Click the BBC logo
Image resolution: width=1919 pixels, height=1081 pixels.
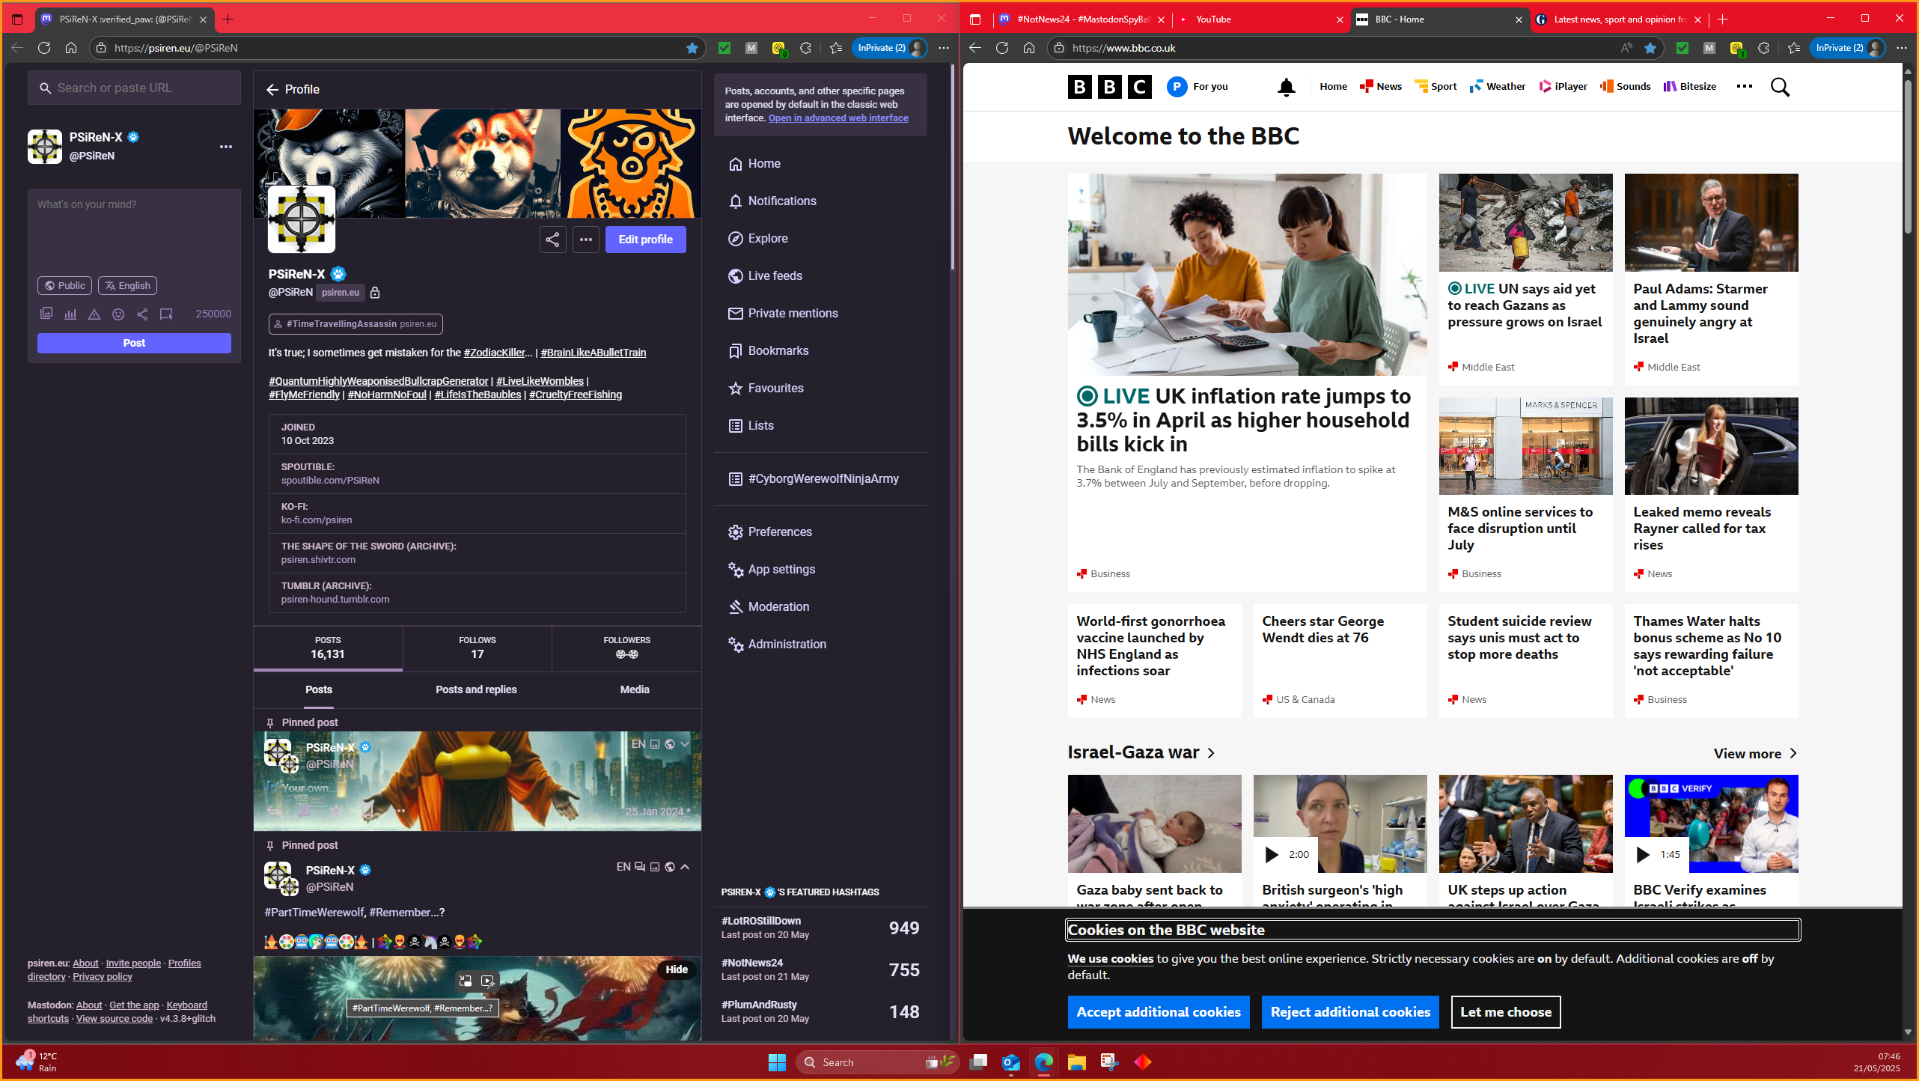point(1109,87)
